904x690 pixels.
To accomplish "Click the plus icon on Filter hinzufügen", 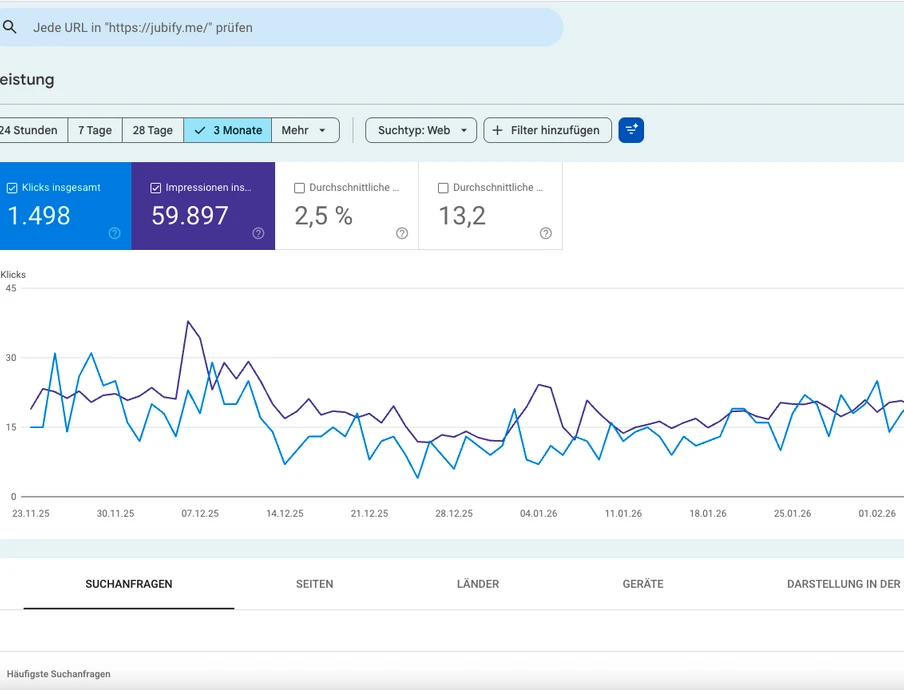I will click(496, 130).
